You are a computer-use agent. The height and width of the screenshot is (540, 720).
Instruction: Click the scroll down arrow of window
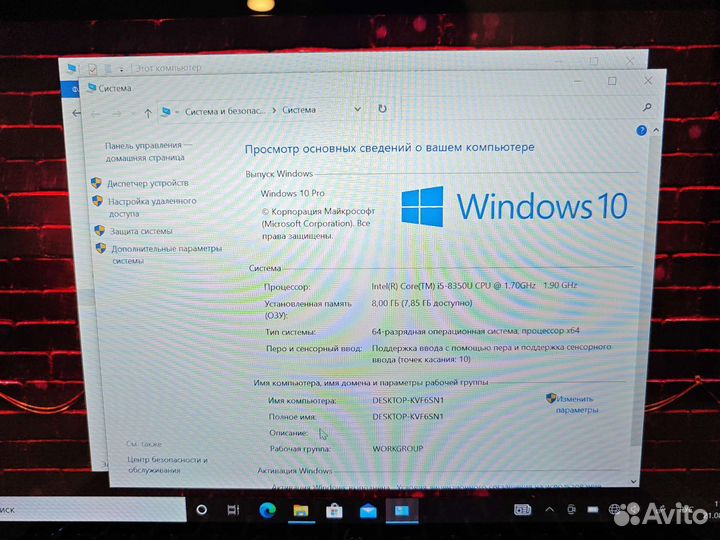[634, 482]
